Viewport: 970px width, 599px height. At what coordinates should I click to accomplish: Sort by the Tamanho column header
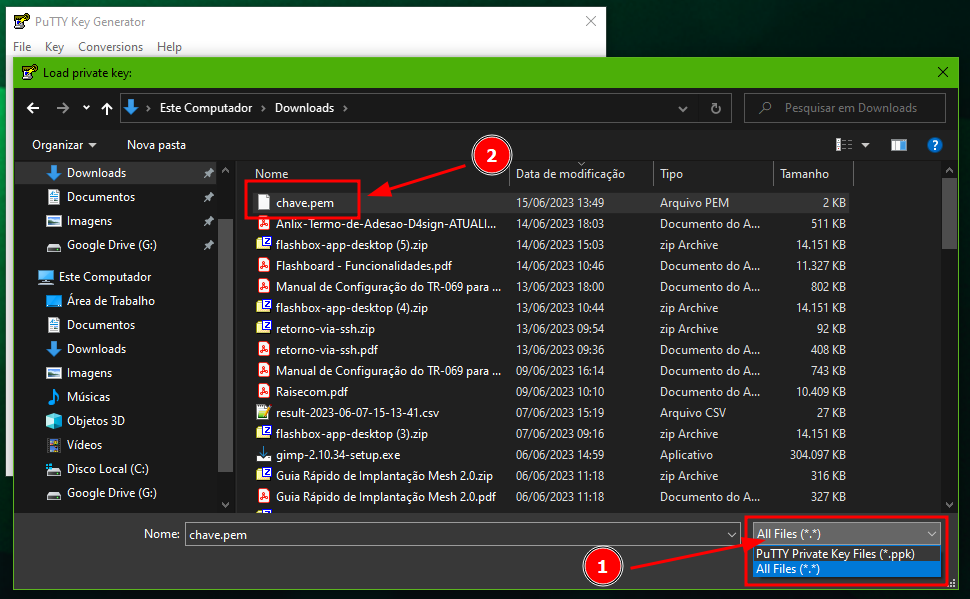point(804,174)
